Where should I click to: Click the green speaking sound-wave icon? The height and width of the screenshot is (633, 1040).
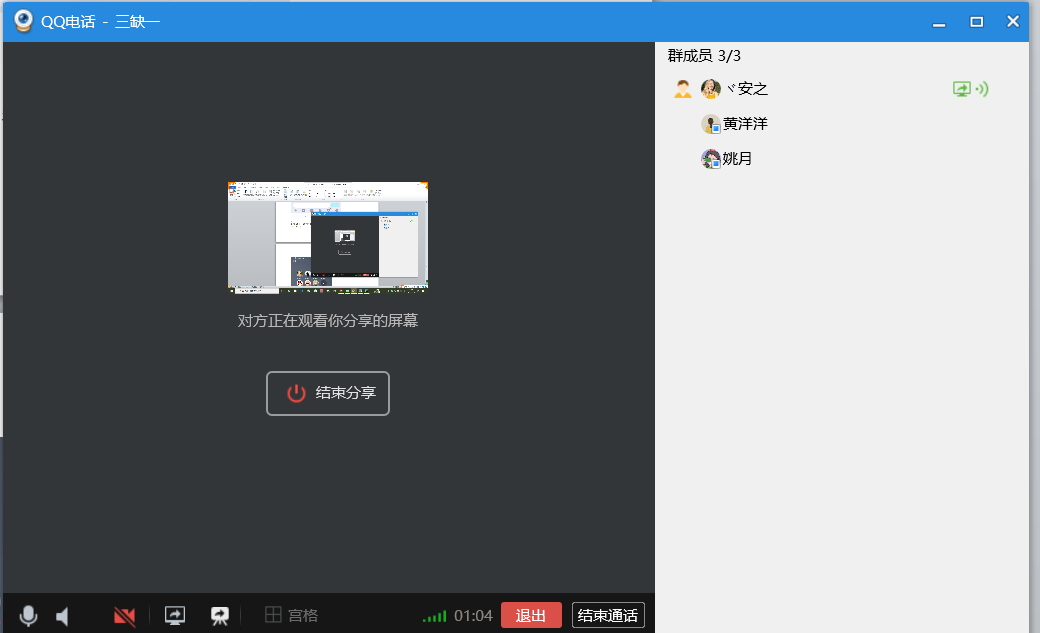click(982, 89)
